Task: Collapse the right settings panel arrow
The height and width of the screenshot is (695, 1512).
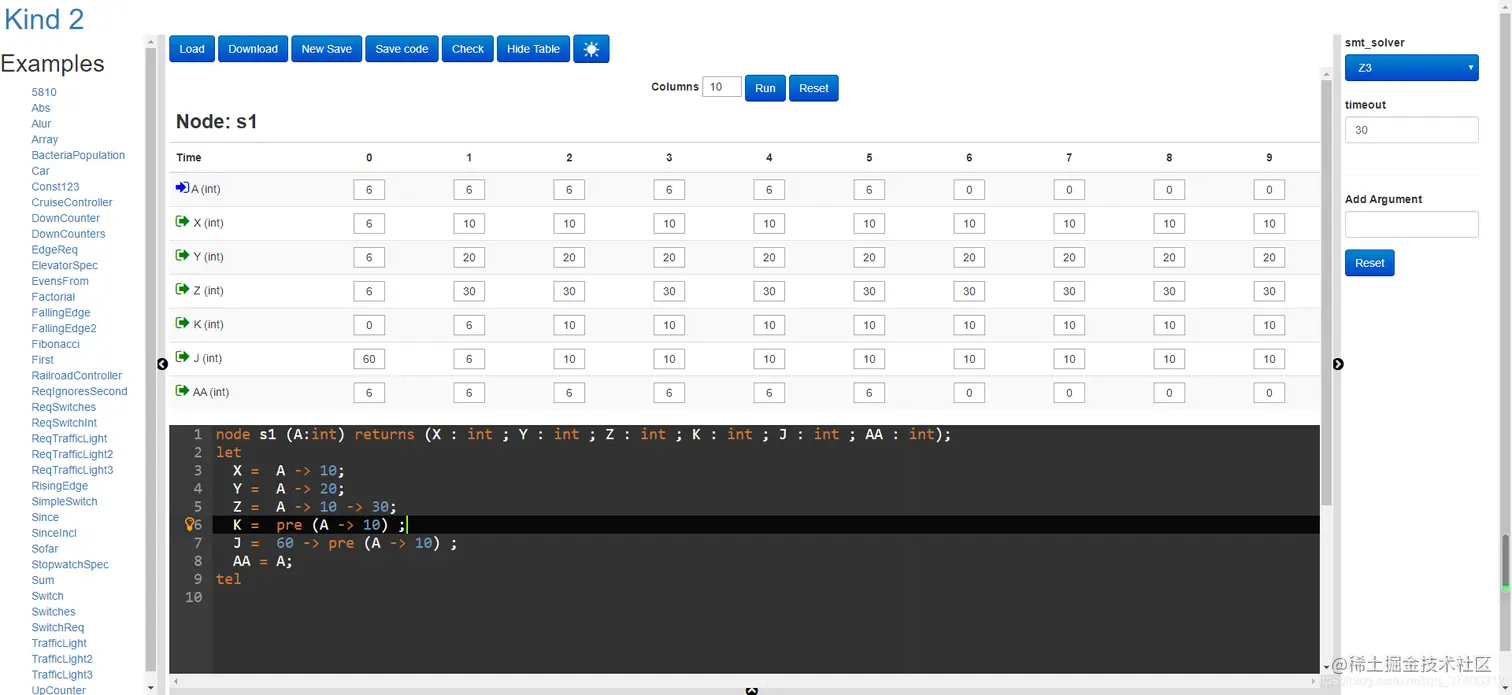Action: pyautogui.click(x=1338, y=364)
